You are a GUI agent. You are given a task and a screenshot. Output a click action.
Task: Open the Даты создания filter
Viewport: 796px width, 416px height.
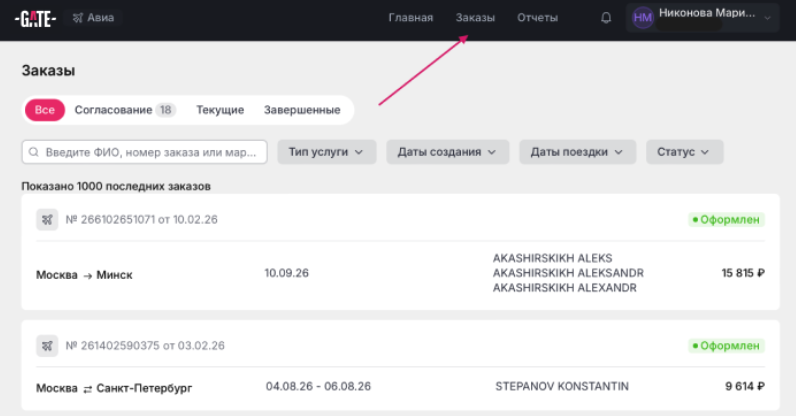pos(447,152)
